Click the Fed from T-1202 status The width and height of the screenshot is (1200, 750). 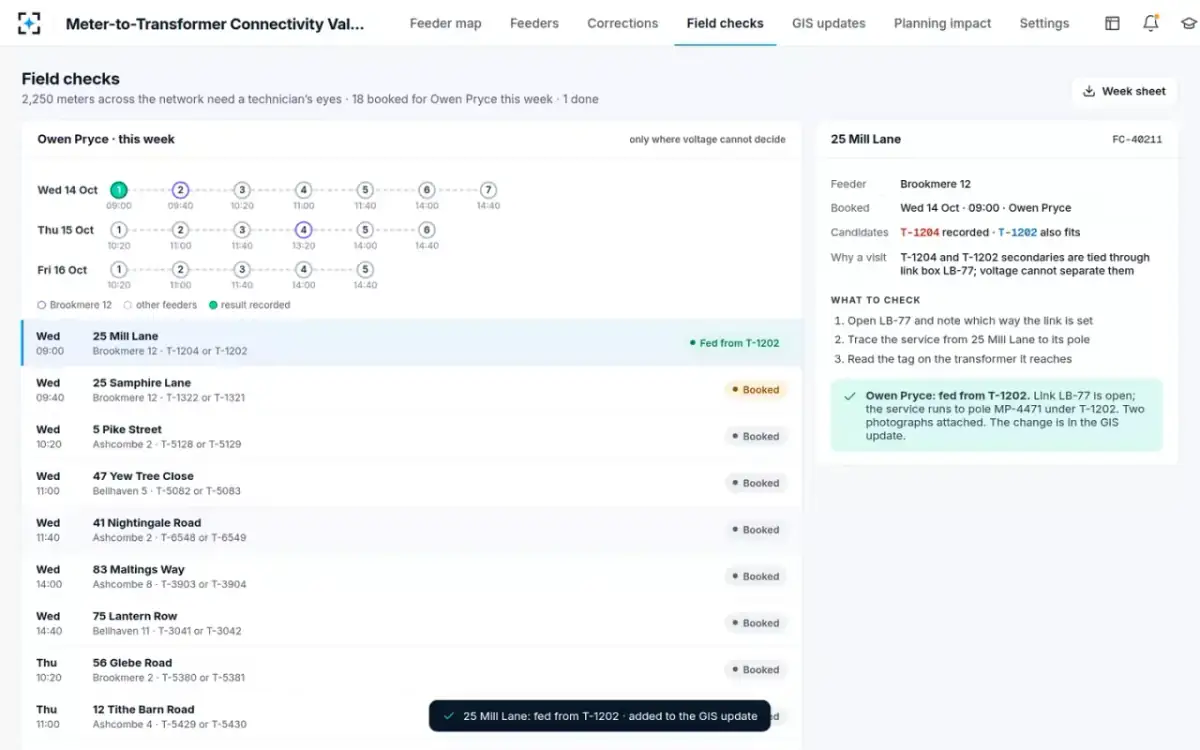[x=734, y=343]
